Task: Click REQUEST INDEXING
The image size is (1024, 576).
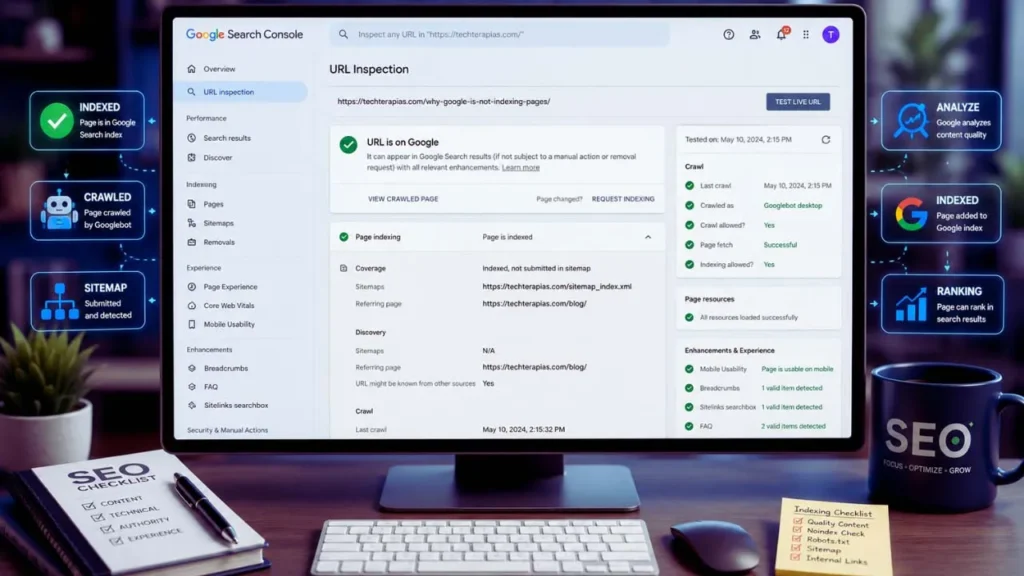Action: pyautogui.click(x=623, y=199)
